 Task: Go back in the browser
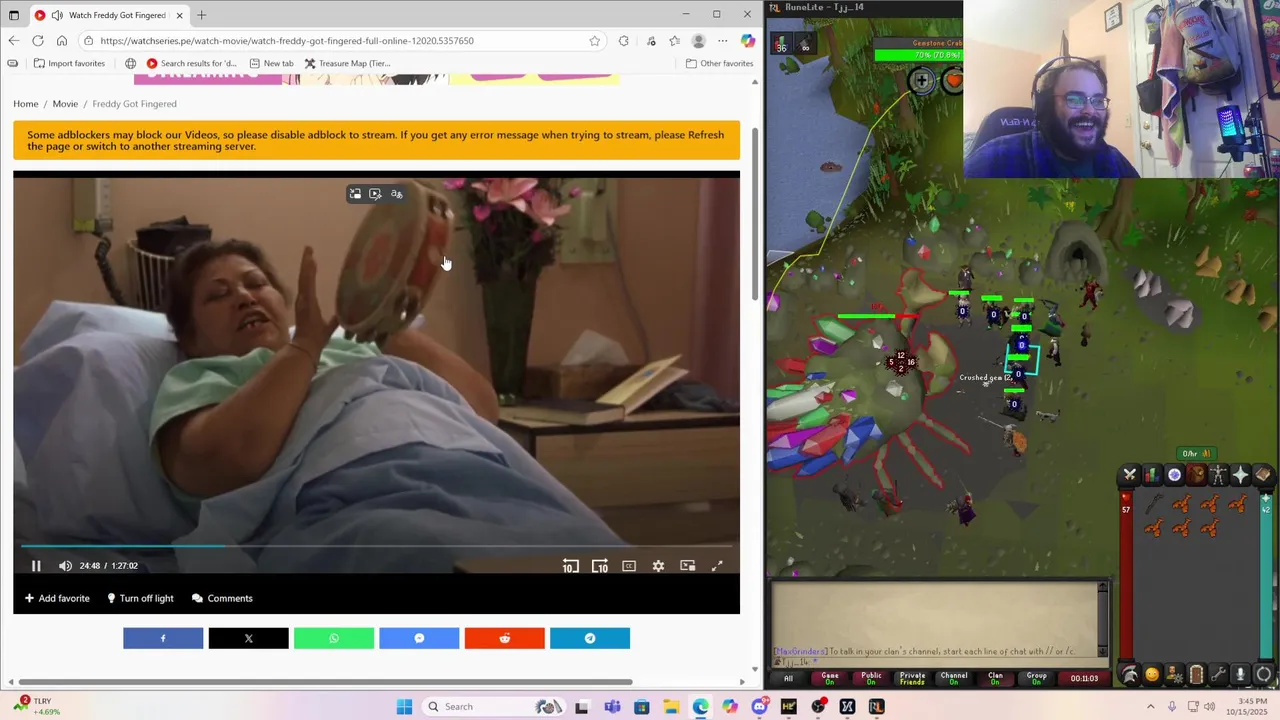coord(13,41)
